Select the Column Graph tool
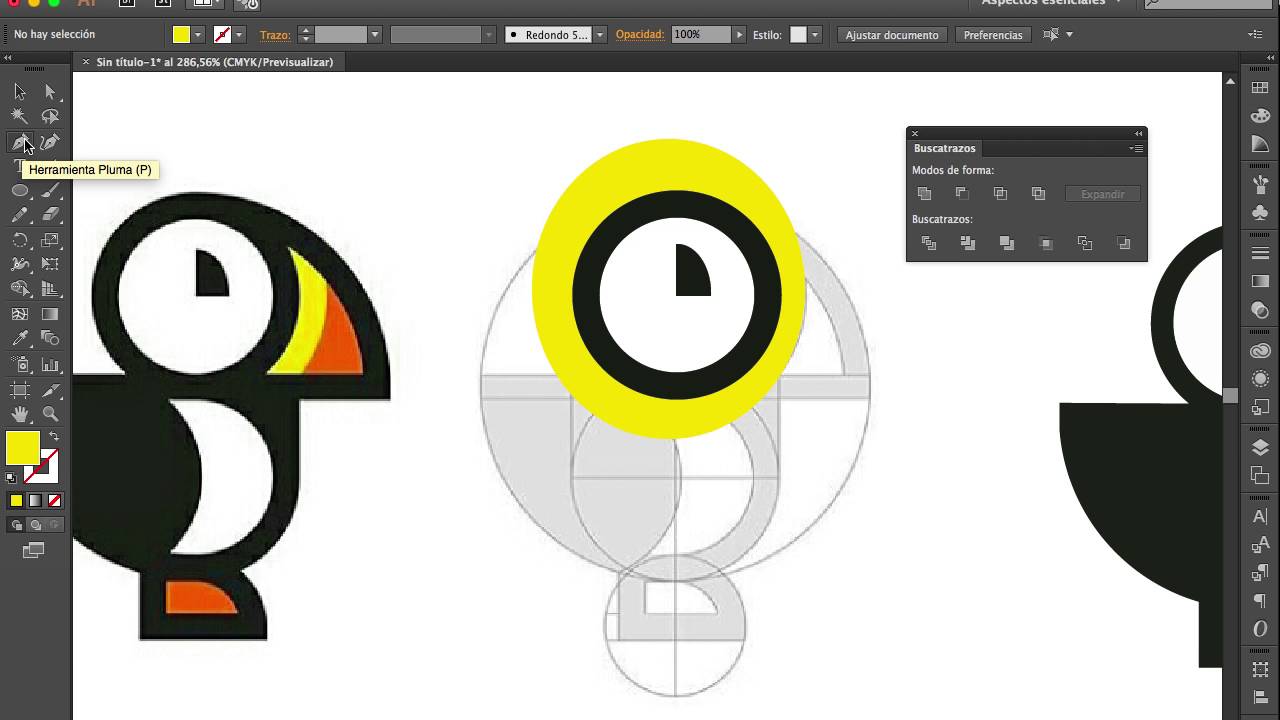Image resolution: width=1280 pixels, height=720 pixels. [x=50, y=365]
